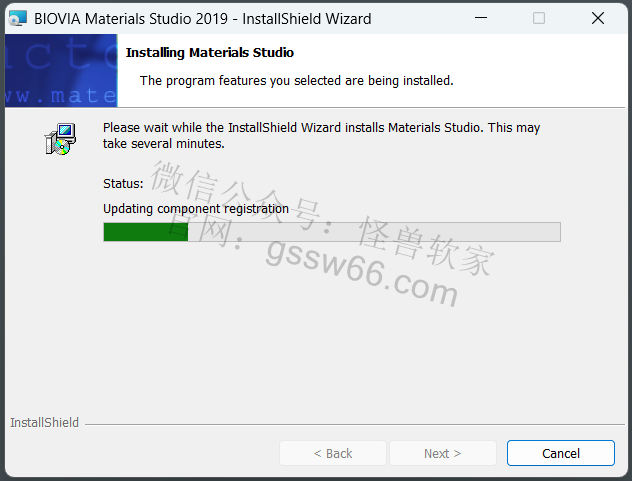Click the InstallShield label near the bottom
This screenshot has height=481, width=632.
[44, 423]
